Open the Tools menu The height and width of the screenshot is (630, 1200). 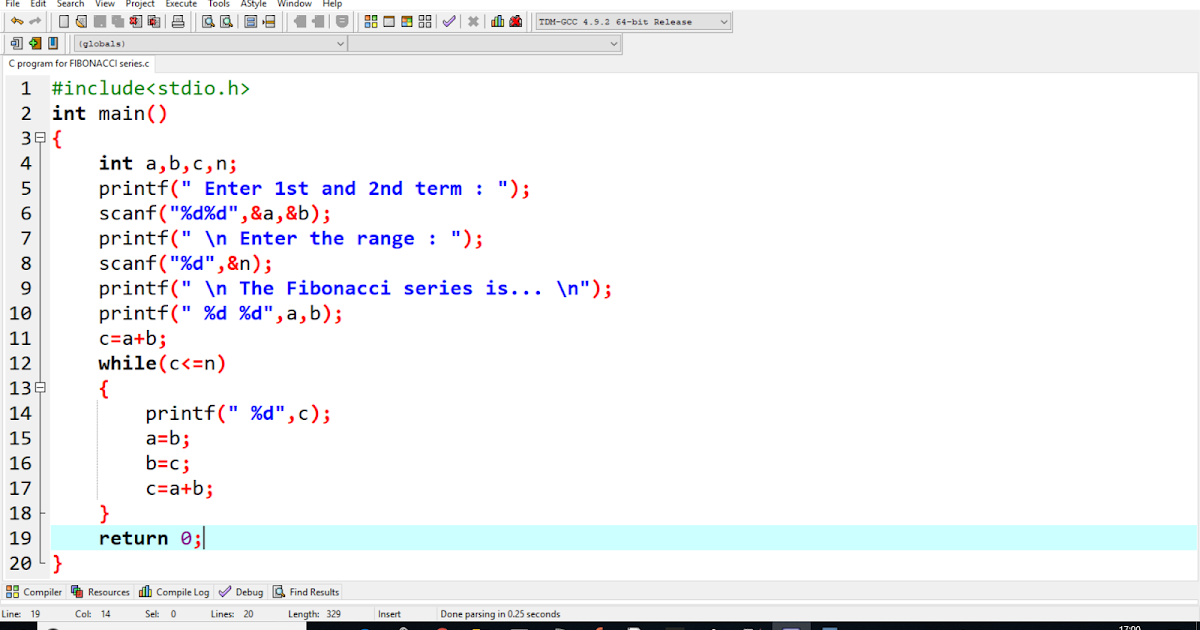pyautogui.click(x=218, y=4)
